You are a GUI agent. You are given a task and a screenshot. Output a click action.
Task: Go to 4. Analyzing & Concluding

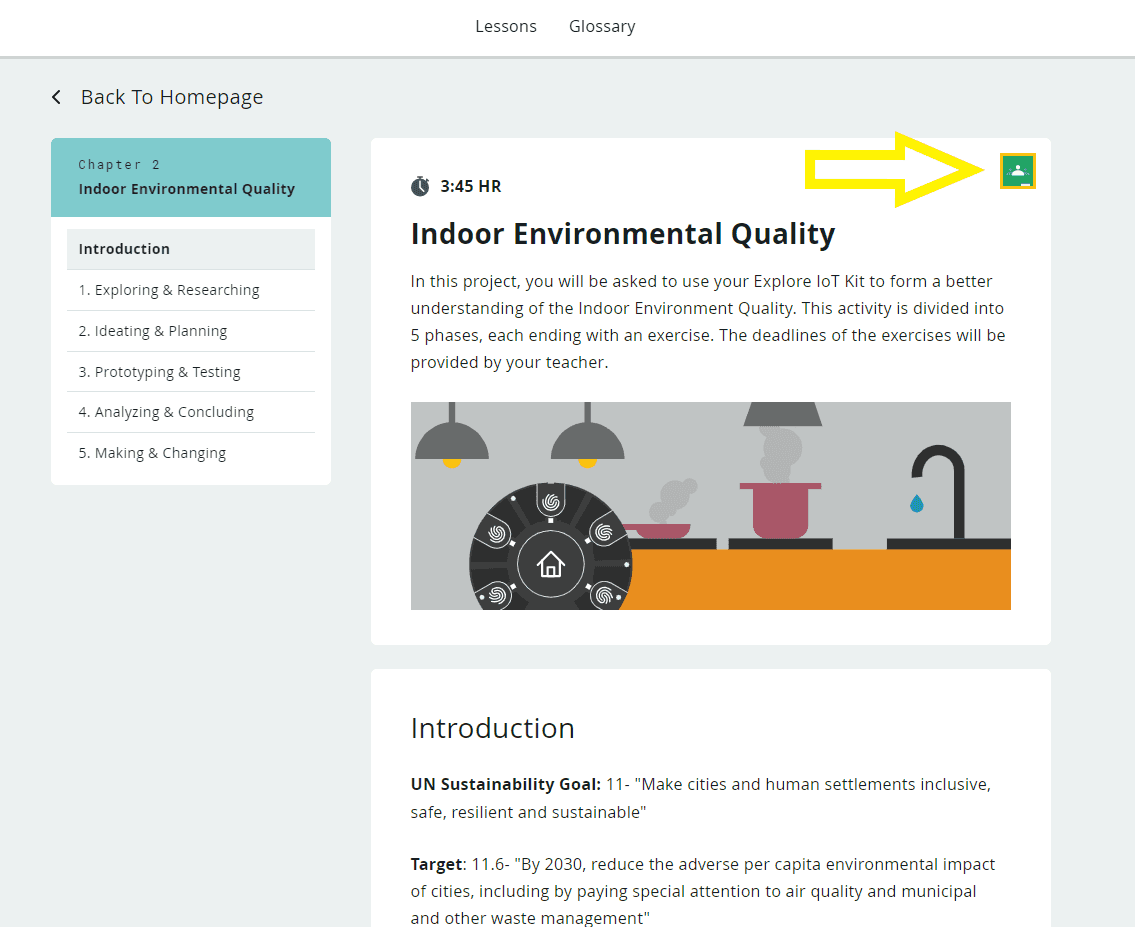166,412
